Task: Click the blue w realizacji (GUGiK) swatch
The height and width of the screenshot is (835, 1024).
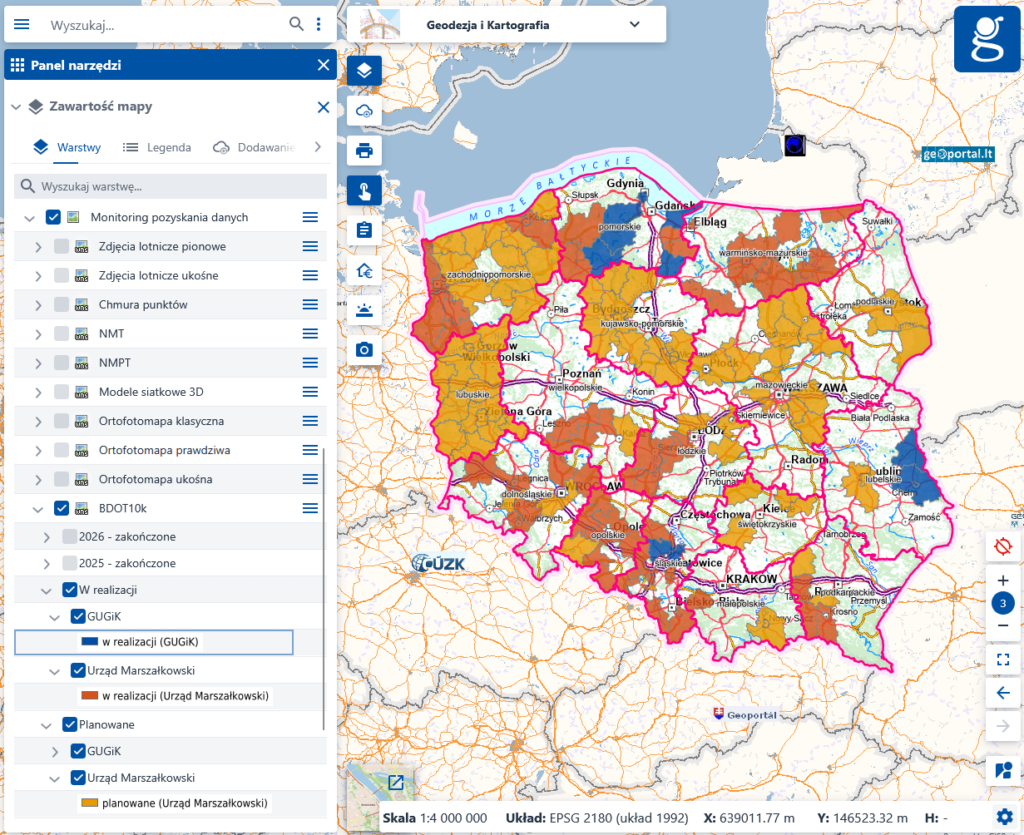Action: click(89, 642)
